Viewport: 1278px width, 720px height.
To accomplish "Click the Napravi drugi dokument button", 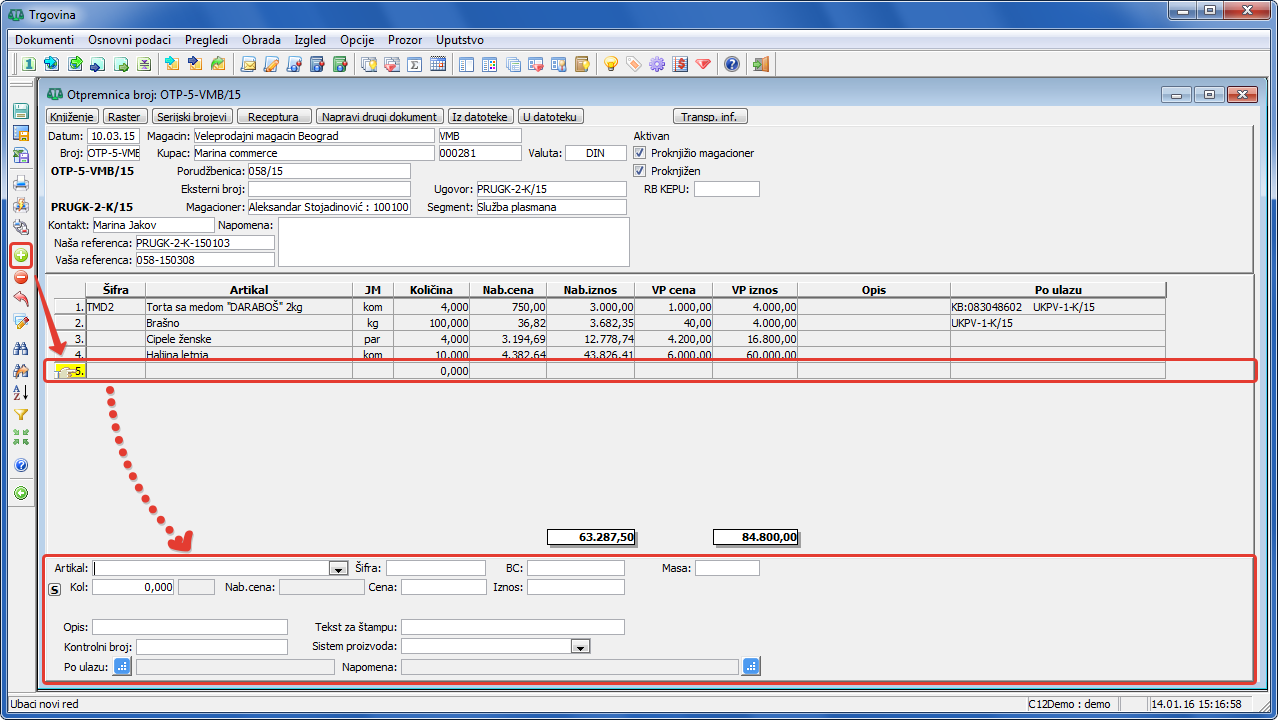I will 378,117.
